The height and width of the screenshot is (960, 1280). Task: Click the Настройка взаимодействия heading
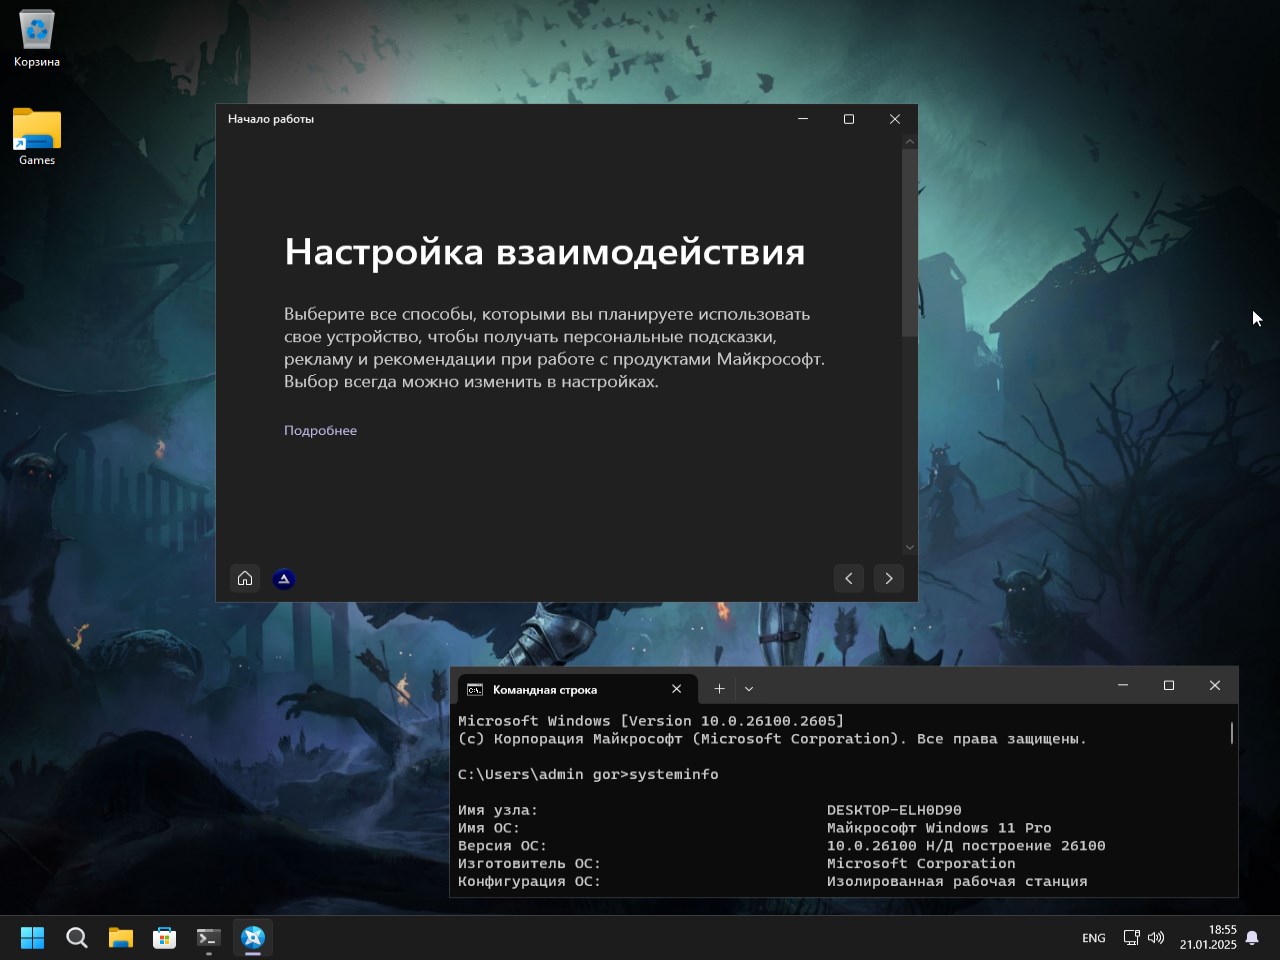click(545, 252)
